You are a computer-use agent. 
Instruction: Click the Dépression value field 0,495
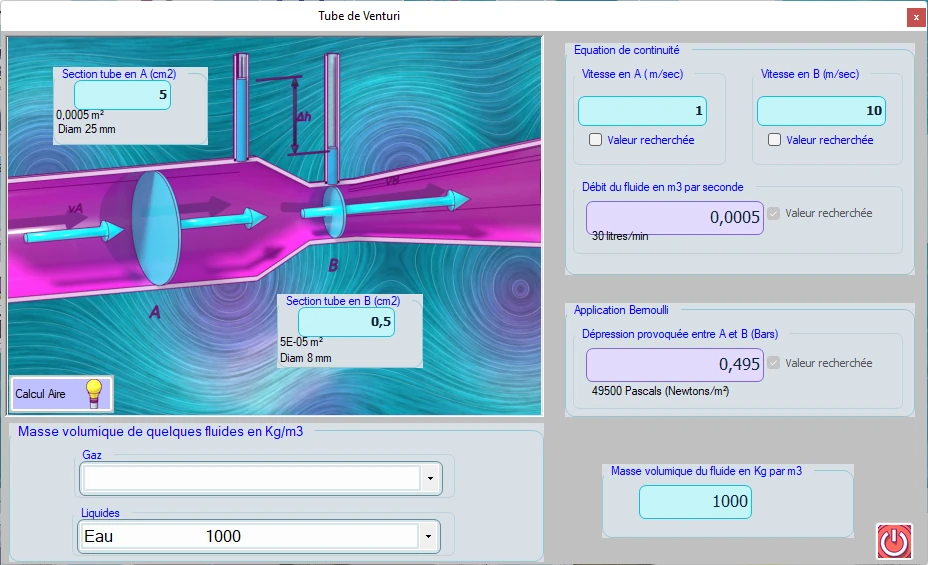675,364
